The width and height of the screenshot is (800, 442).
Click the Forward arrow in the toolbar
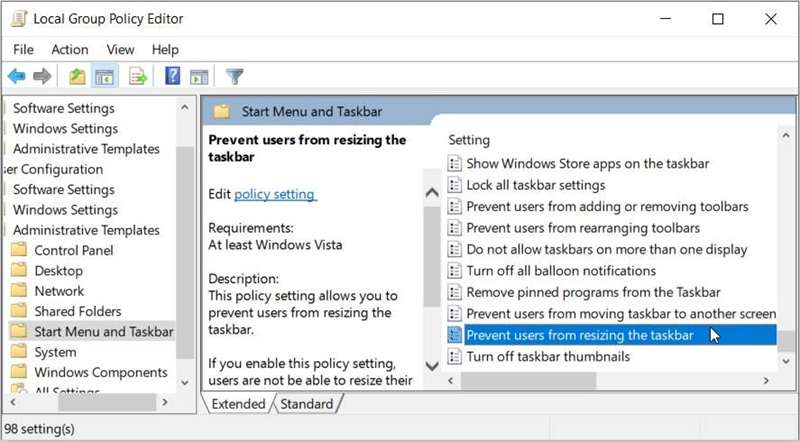click(42, 76)
